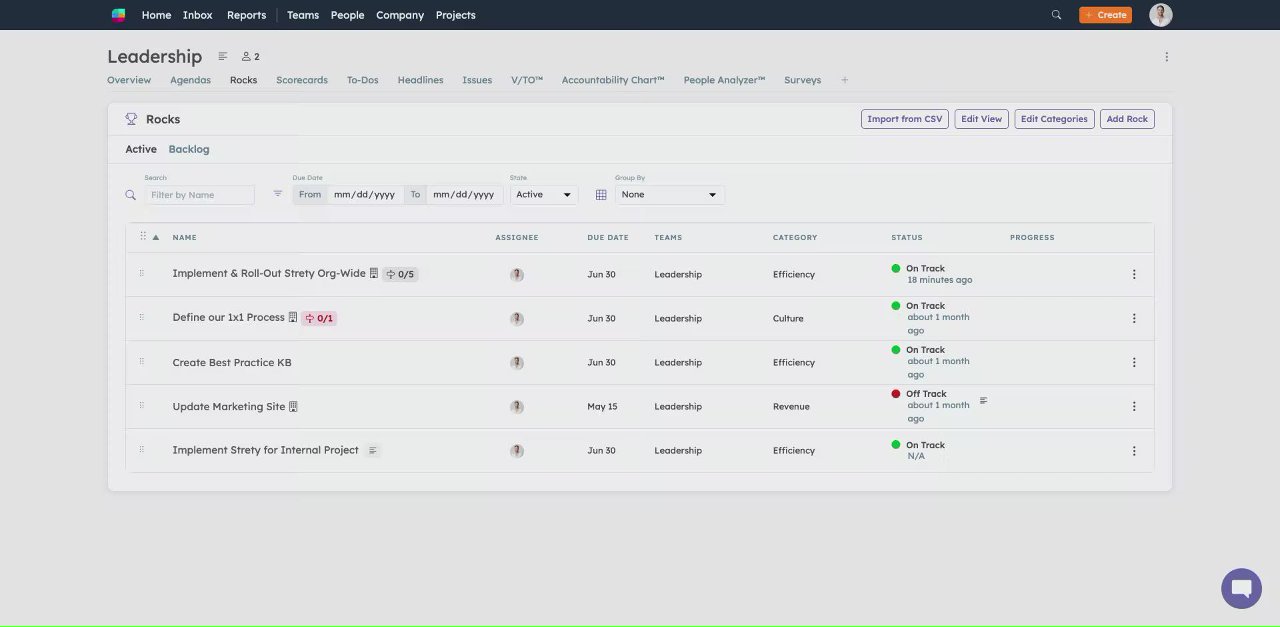1280x627 pixels.
Task: Switch to the Headlines tab
Action: (x=420, y=80)
